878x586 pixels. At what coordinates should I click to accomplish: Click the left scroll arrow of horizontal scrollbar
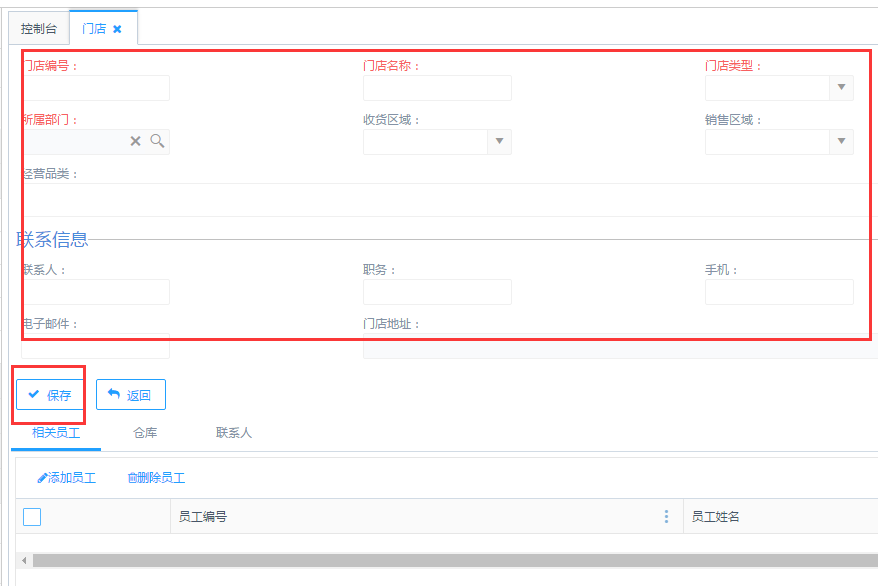[24, 561]
